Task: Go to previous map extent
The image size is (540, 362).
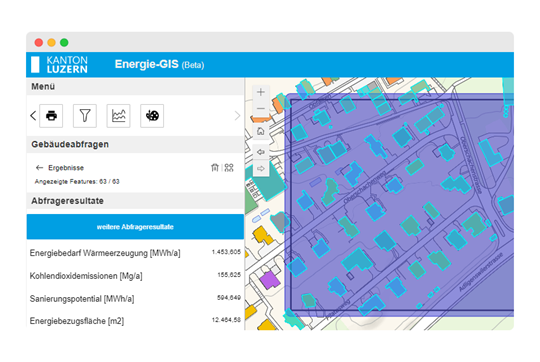Action: (261, 152)
